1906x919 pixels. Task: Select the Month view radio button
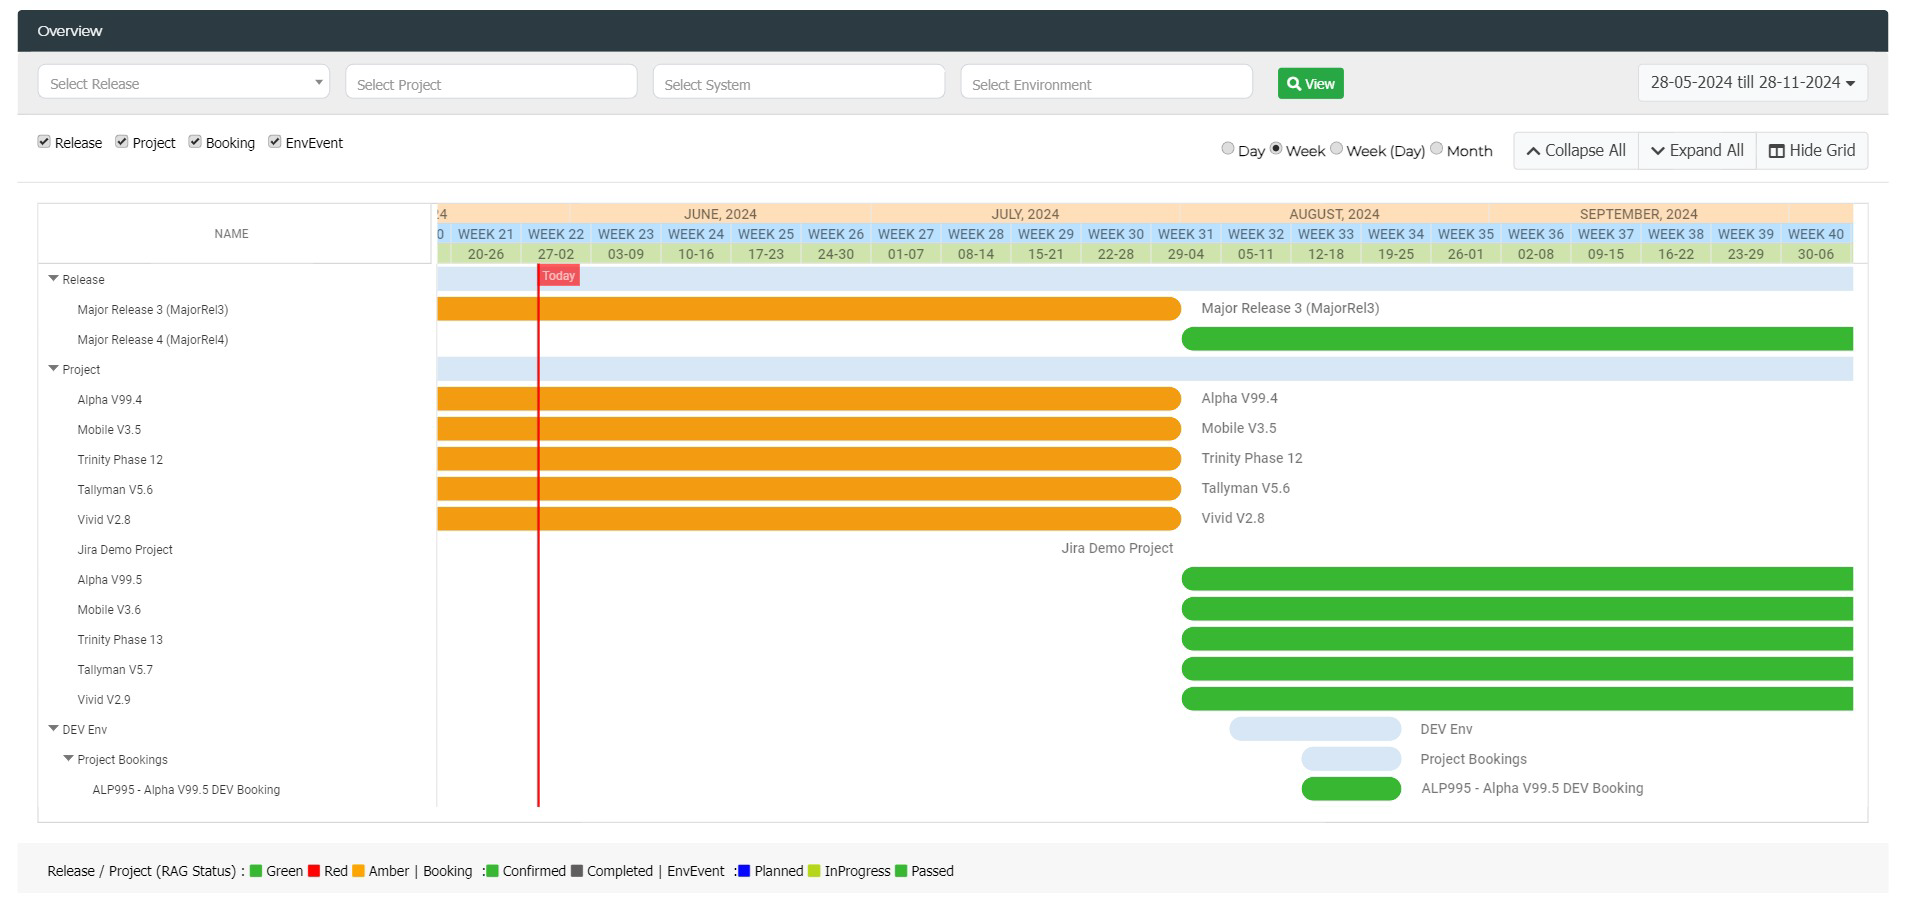[1437, 149]
